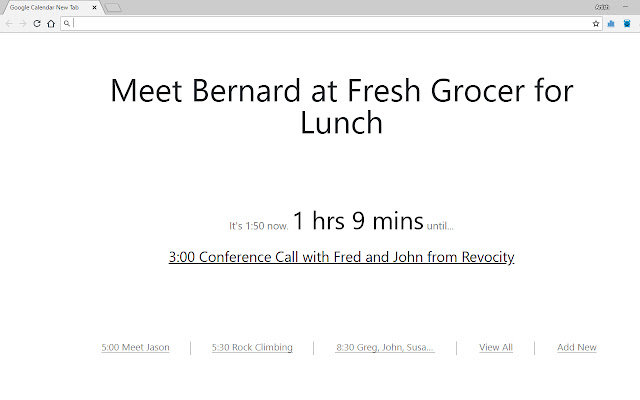640x400 pixels.
Task: Click the browser back arrow
Action: tap(9, 22)
